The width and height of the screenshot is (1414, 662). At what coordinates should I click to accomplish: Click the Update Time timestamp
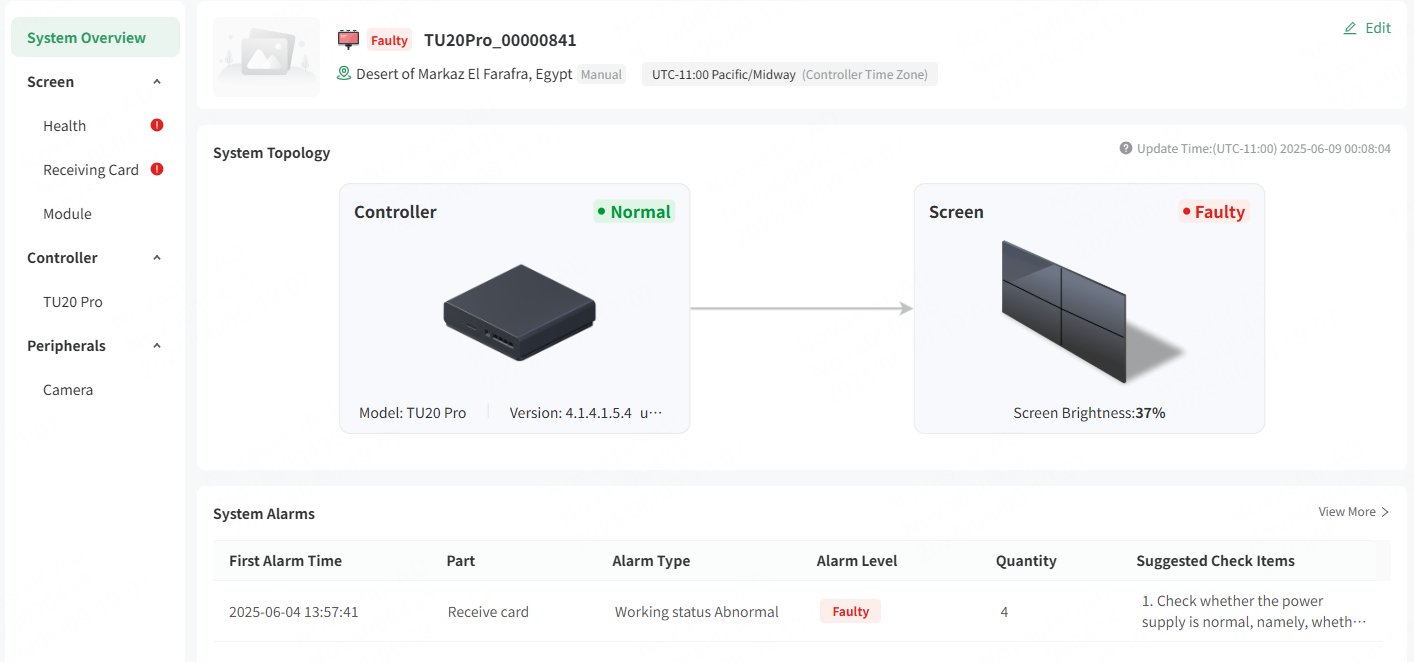[1264, 148]
